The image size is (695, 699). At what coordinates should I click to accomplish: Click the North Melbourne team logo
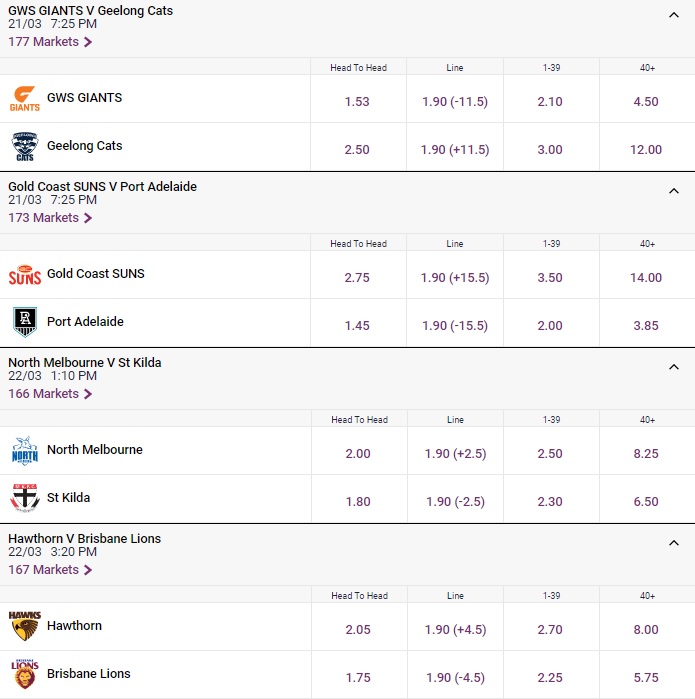[x=25, y=451]
